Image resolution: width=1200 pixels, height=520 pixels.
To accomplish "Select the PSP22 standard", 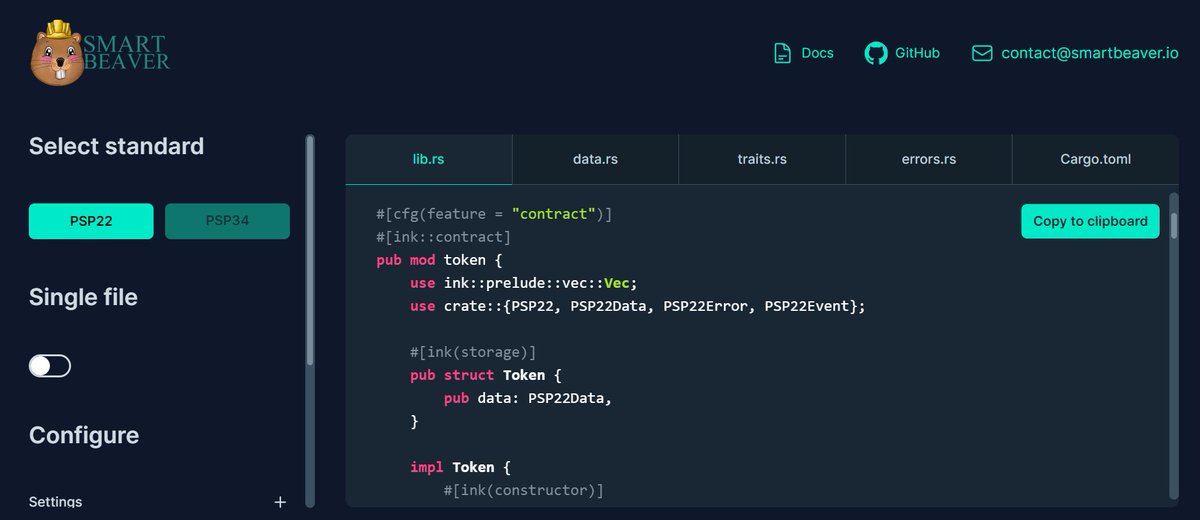I will pyautogui.click(x=91, y=221).
